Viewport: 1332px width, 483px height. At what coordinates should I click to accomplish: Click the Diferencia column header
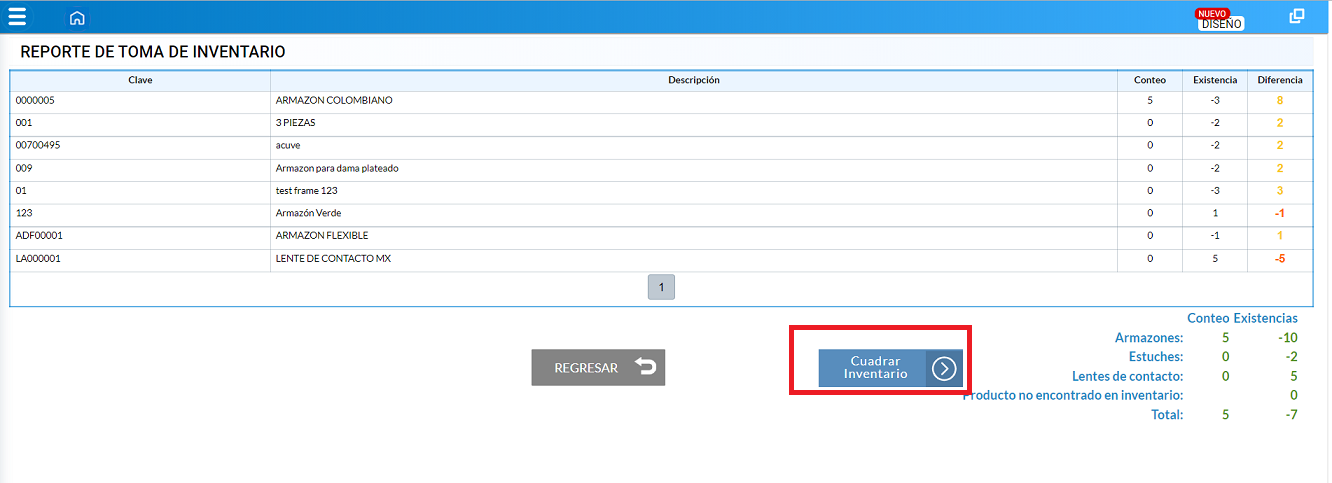1280,80
